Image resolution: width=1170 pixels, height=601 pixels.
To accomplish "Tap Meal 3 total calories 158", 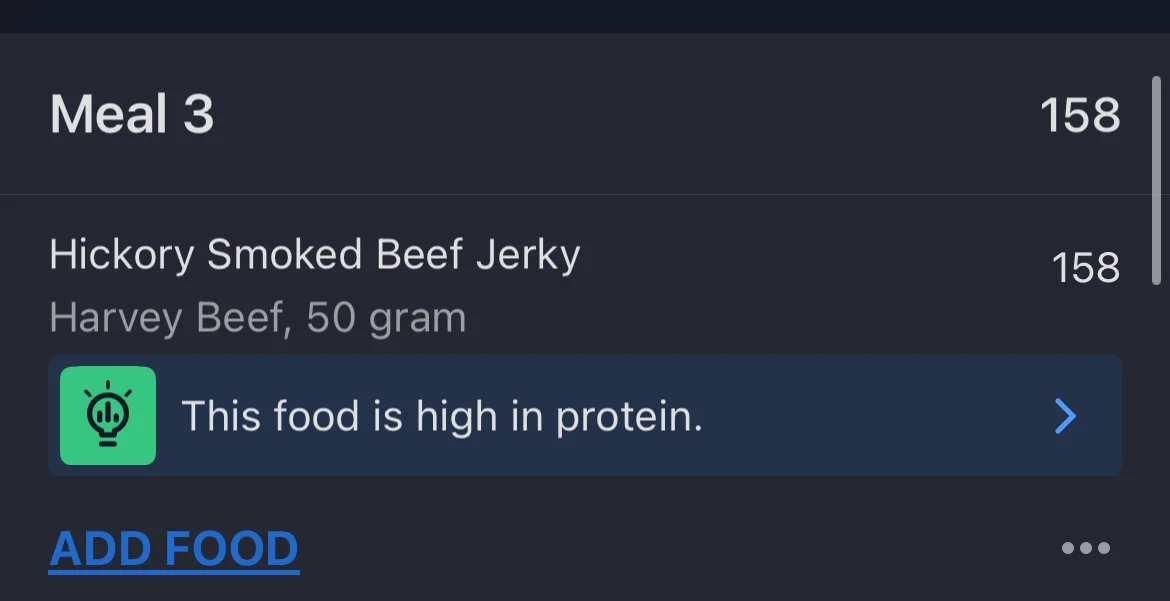I will pyautogui.click(x=1080, y=116).
